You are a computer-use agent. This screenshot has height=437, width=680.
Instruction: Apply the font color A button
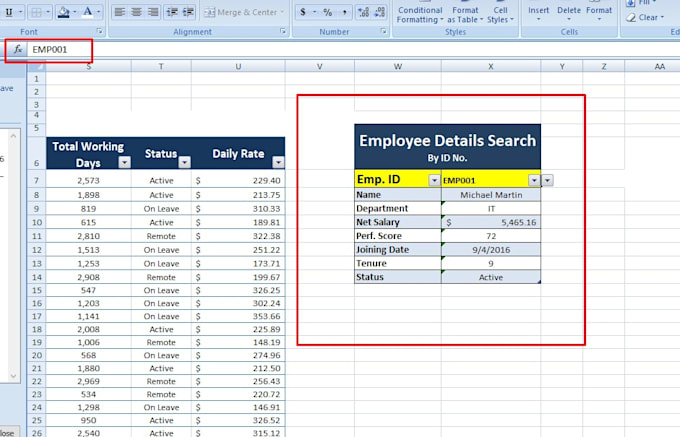[x=88, y=12]
